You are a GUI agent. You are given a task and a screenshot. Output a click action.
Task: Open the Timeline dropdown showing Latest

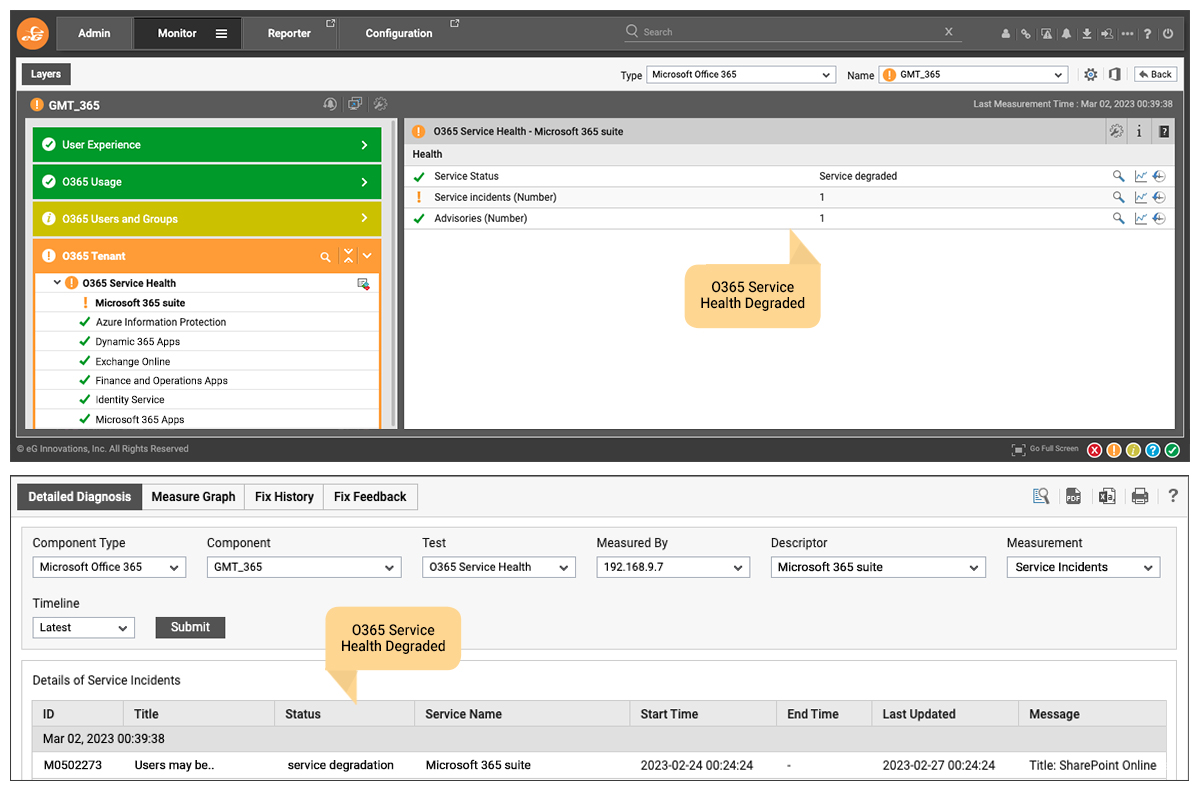[x=83, y=628]
